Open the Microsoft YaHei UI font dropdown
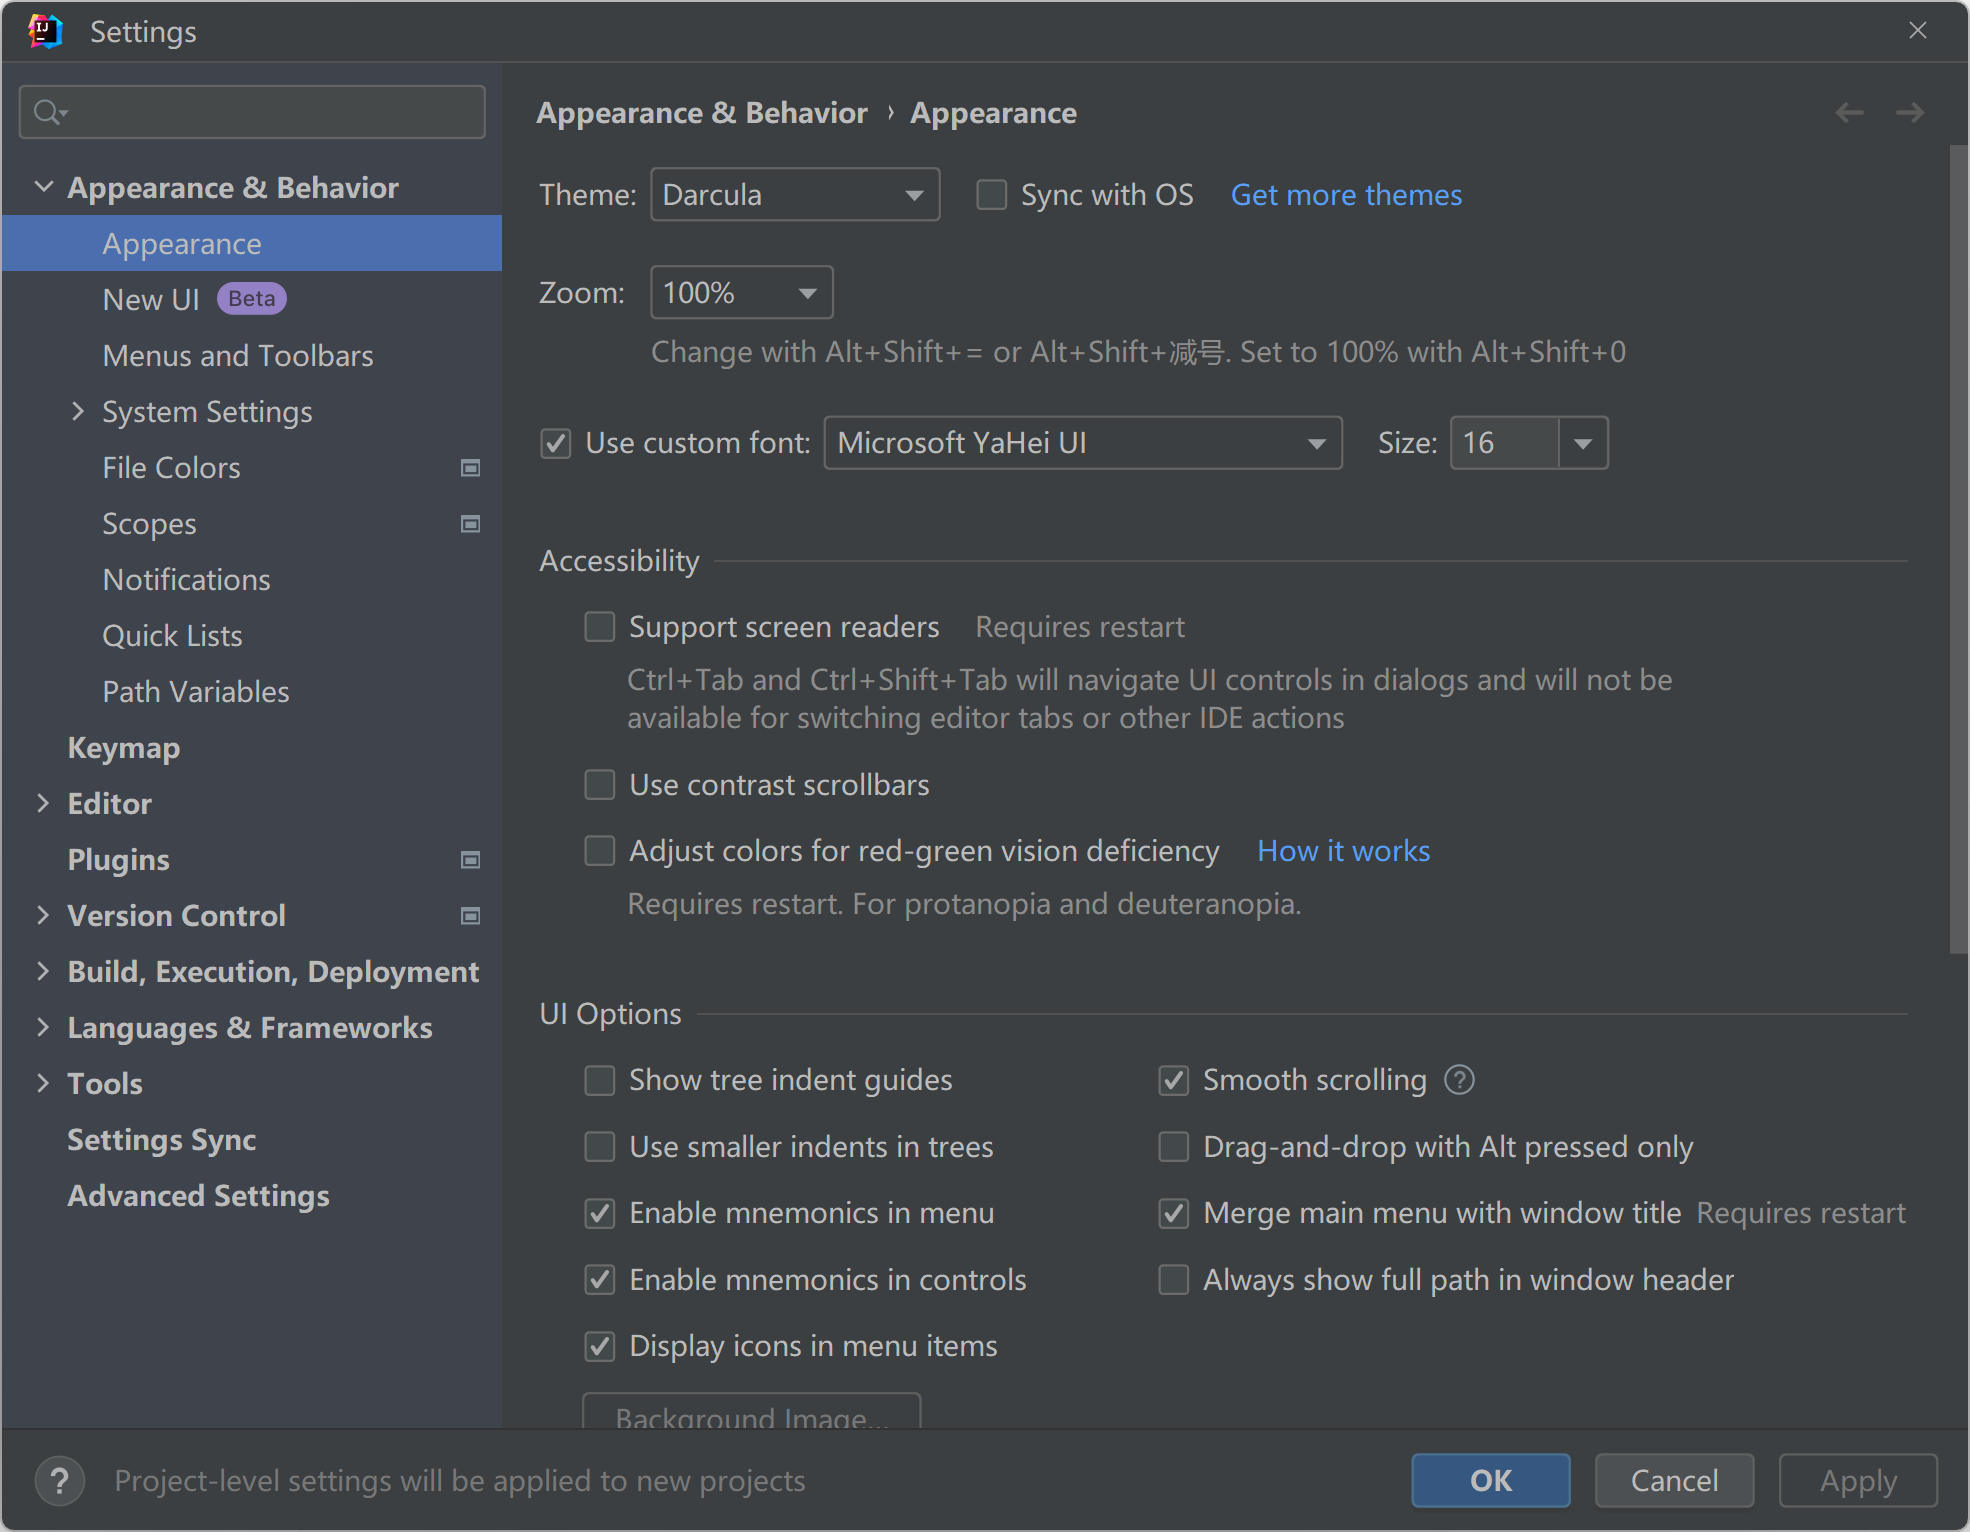 [1083, 443]
